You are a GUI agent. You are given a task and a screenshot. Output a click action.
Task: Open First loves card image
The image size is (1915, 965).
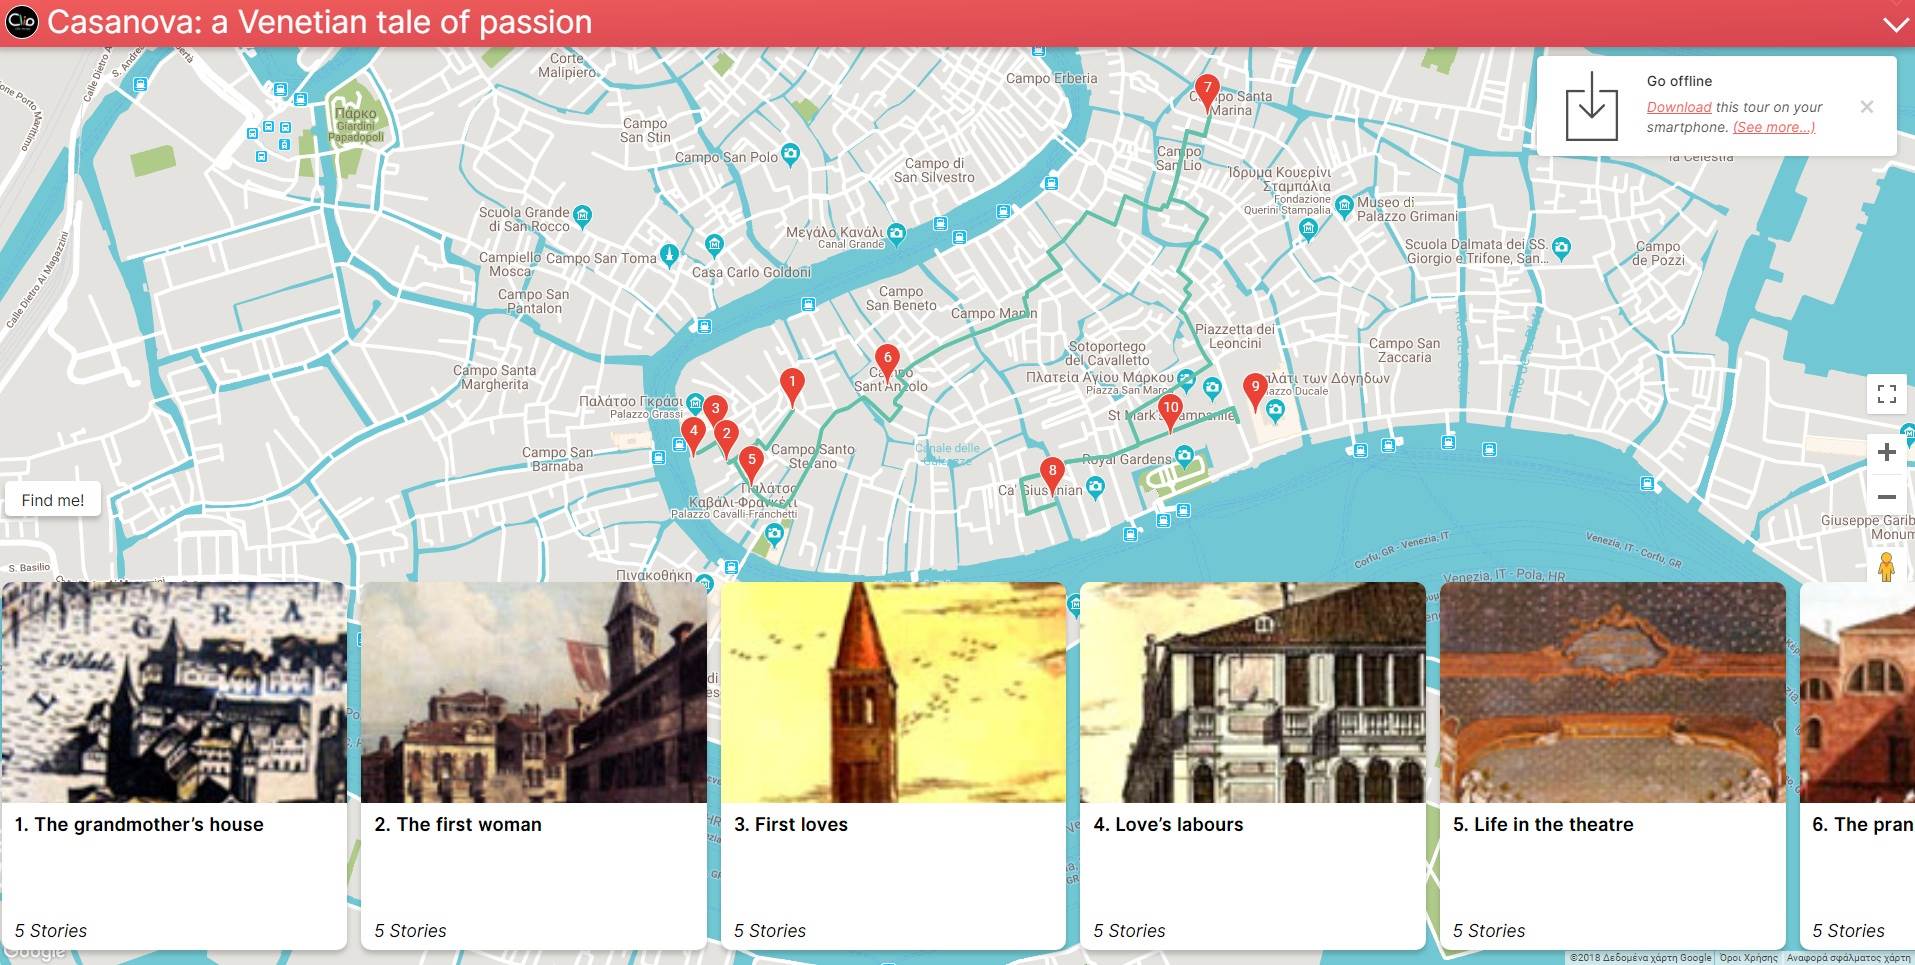[x=893, y=692]
